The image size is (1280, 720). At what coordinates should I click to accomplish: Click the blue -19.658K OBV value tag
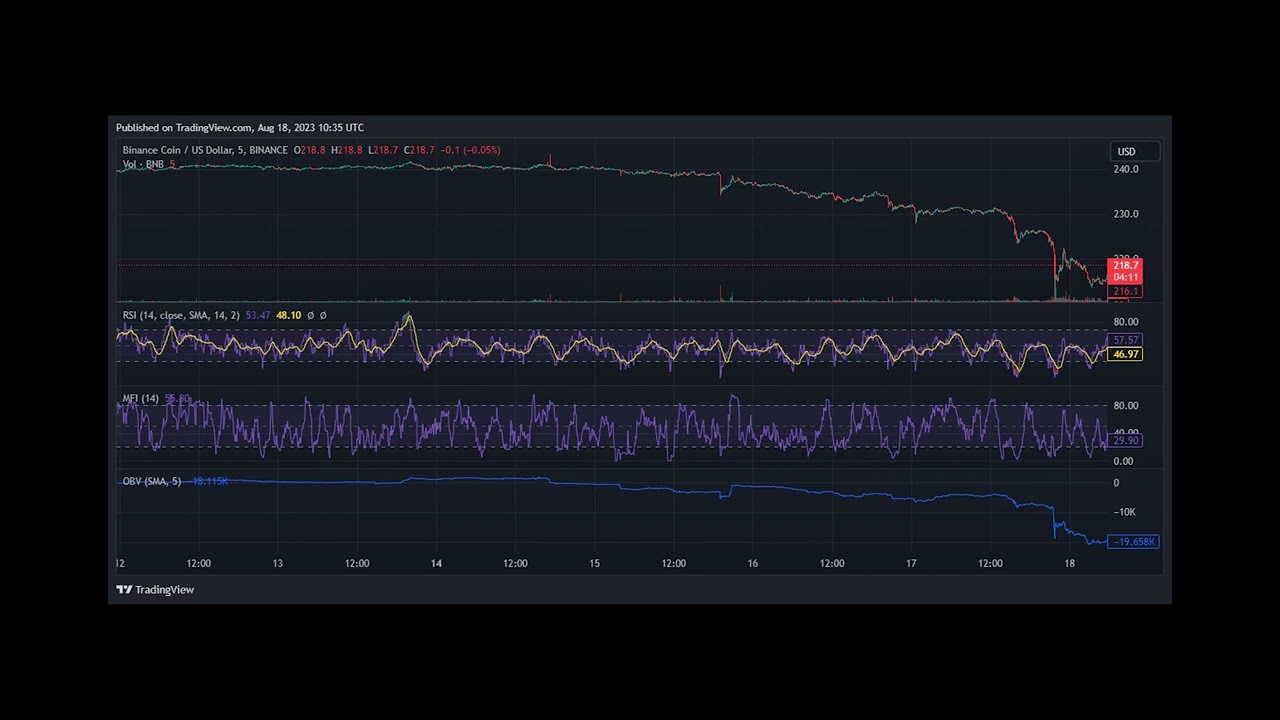tap(1133, 542)
